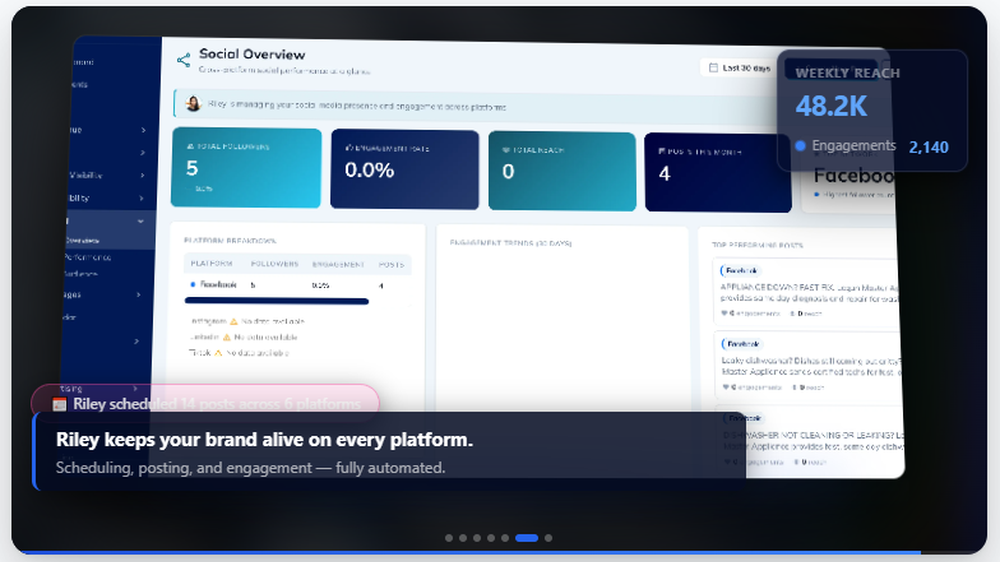
Task: Click the slide progress bar at bottom edge
Action: point(471,552)
